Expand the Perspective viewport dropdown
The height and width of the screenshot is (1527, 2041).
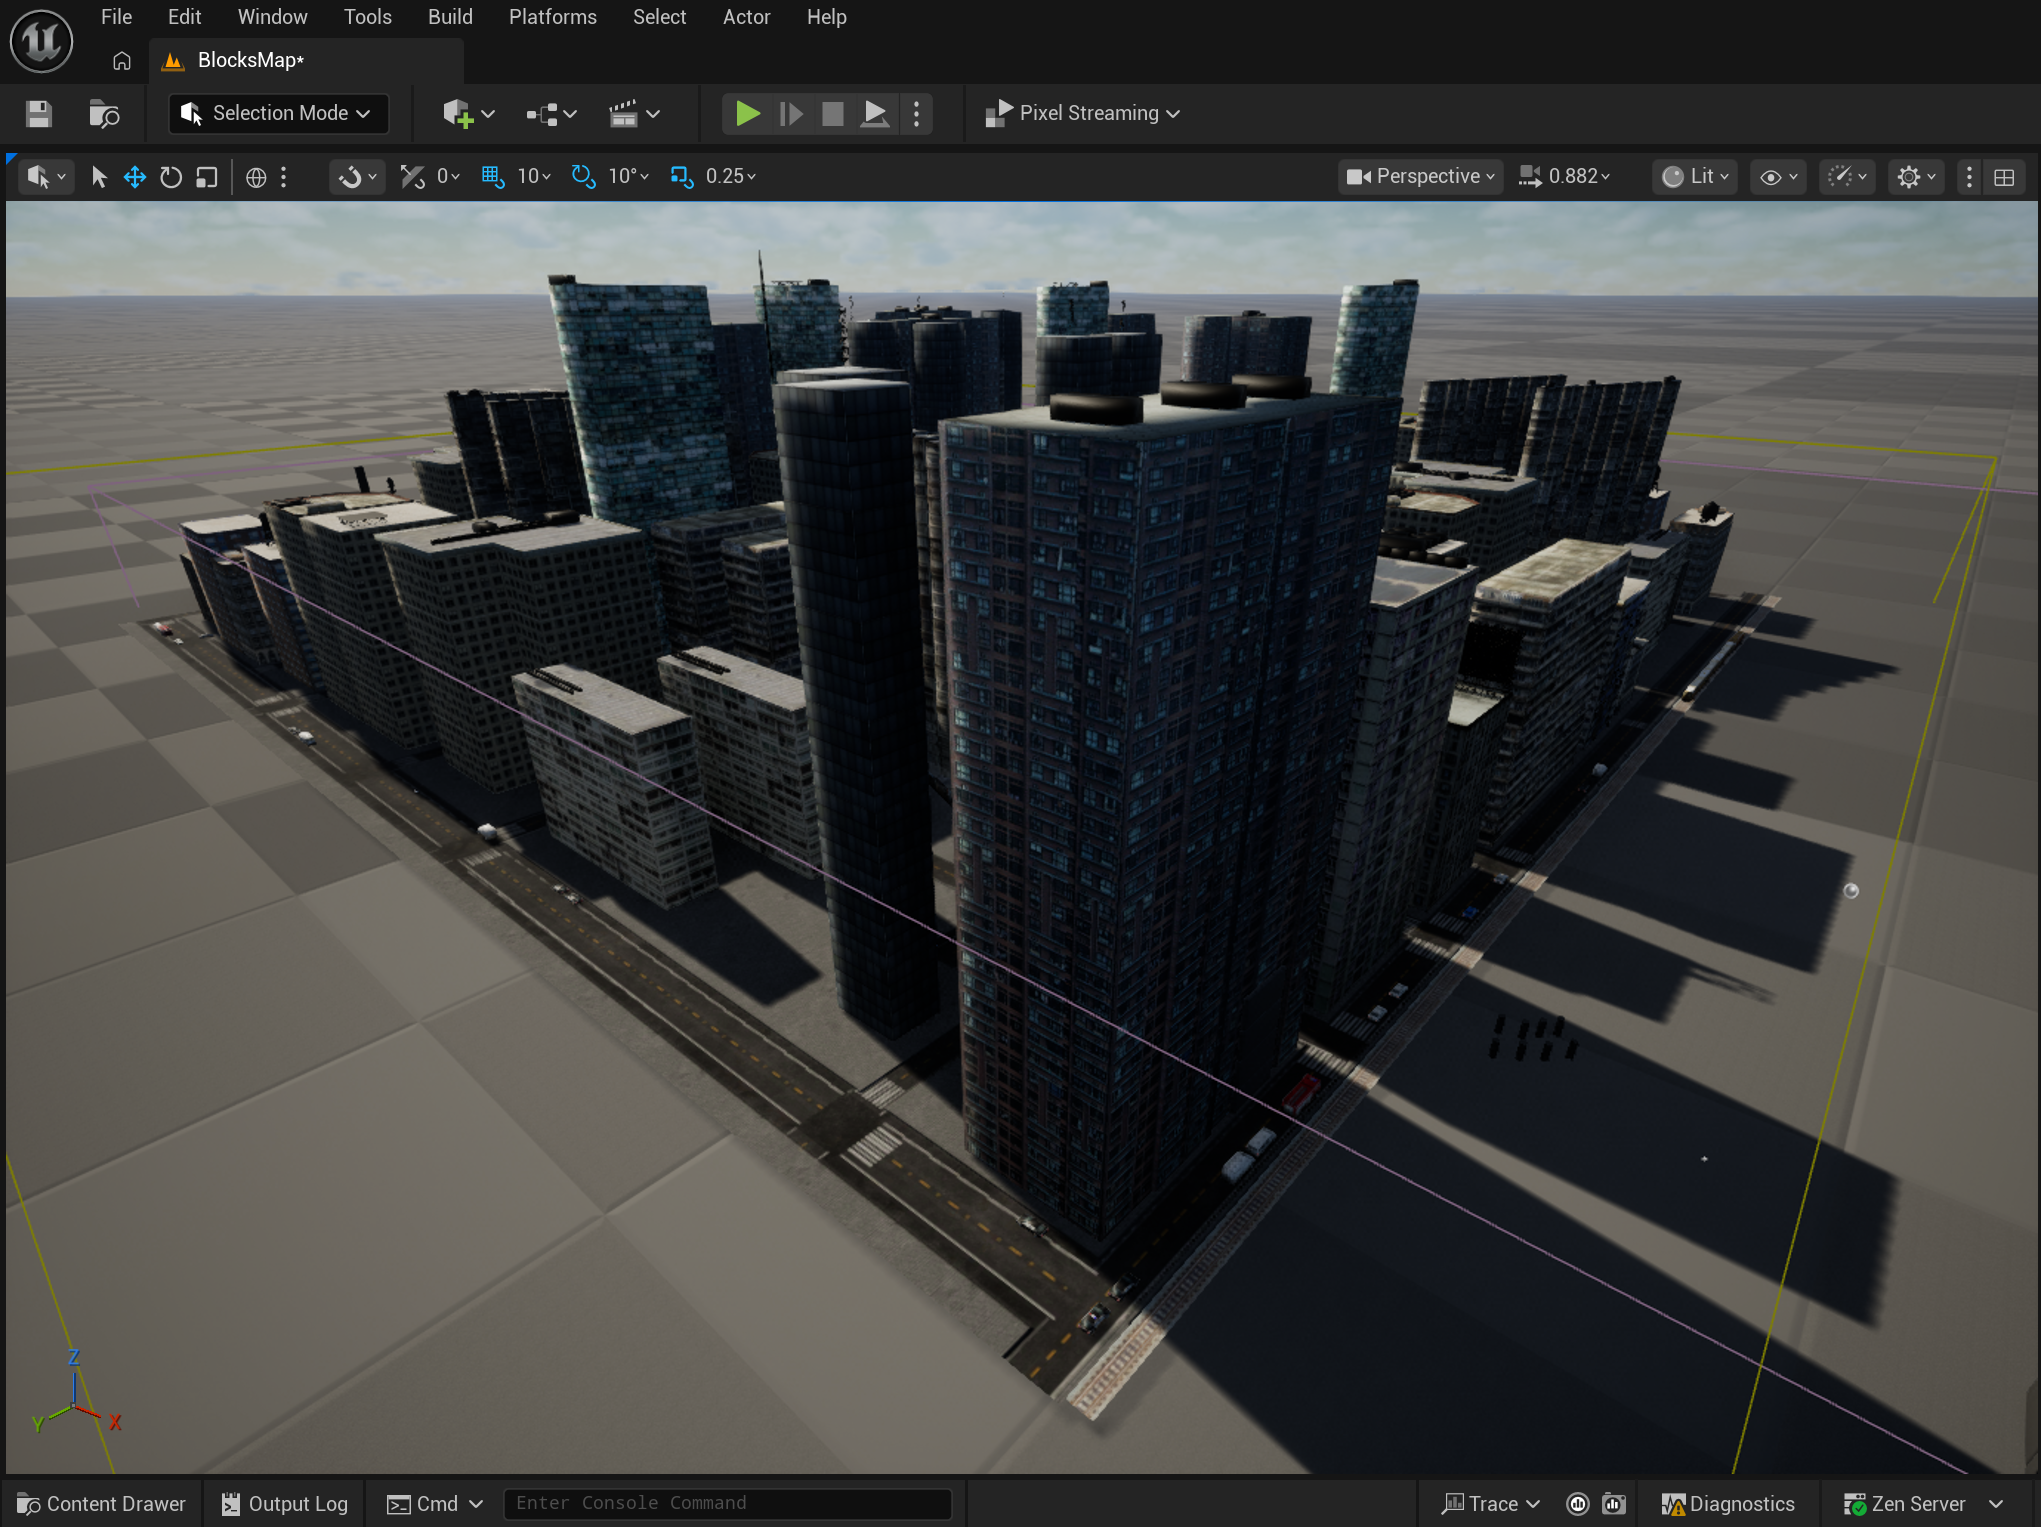(1420, 177)
